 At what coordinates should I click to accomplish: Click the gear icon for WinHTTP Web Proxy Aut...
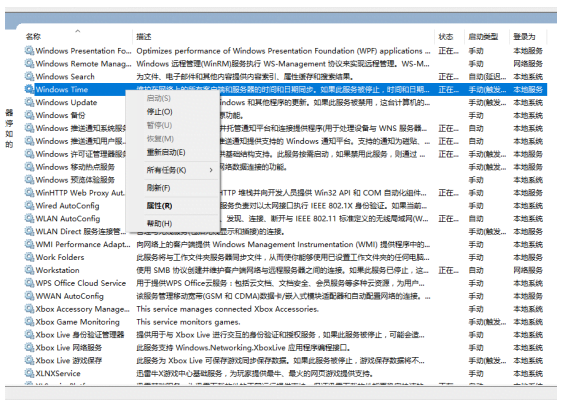point(29,192)
